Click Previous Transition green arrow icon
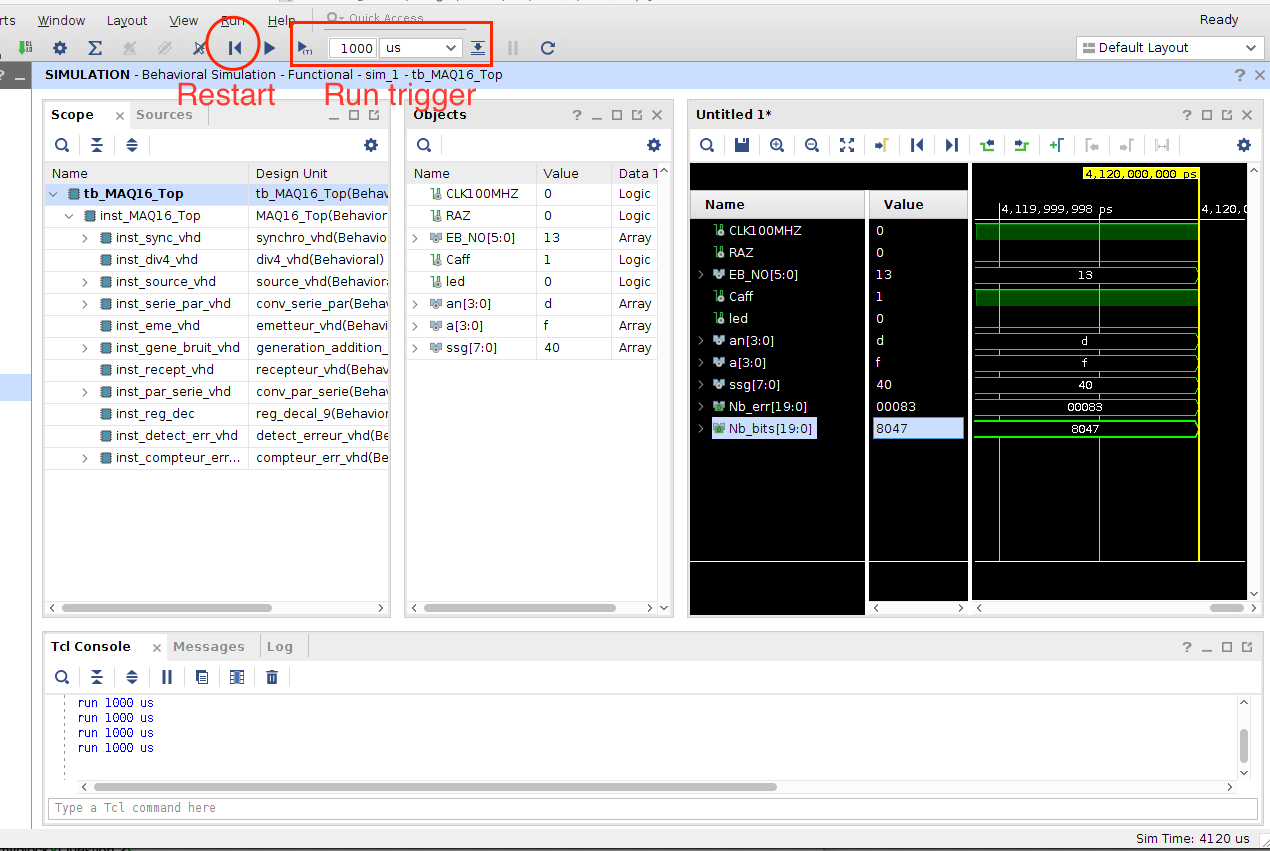1270x851 pixels. [987, 145]
